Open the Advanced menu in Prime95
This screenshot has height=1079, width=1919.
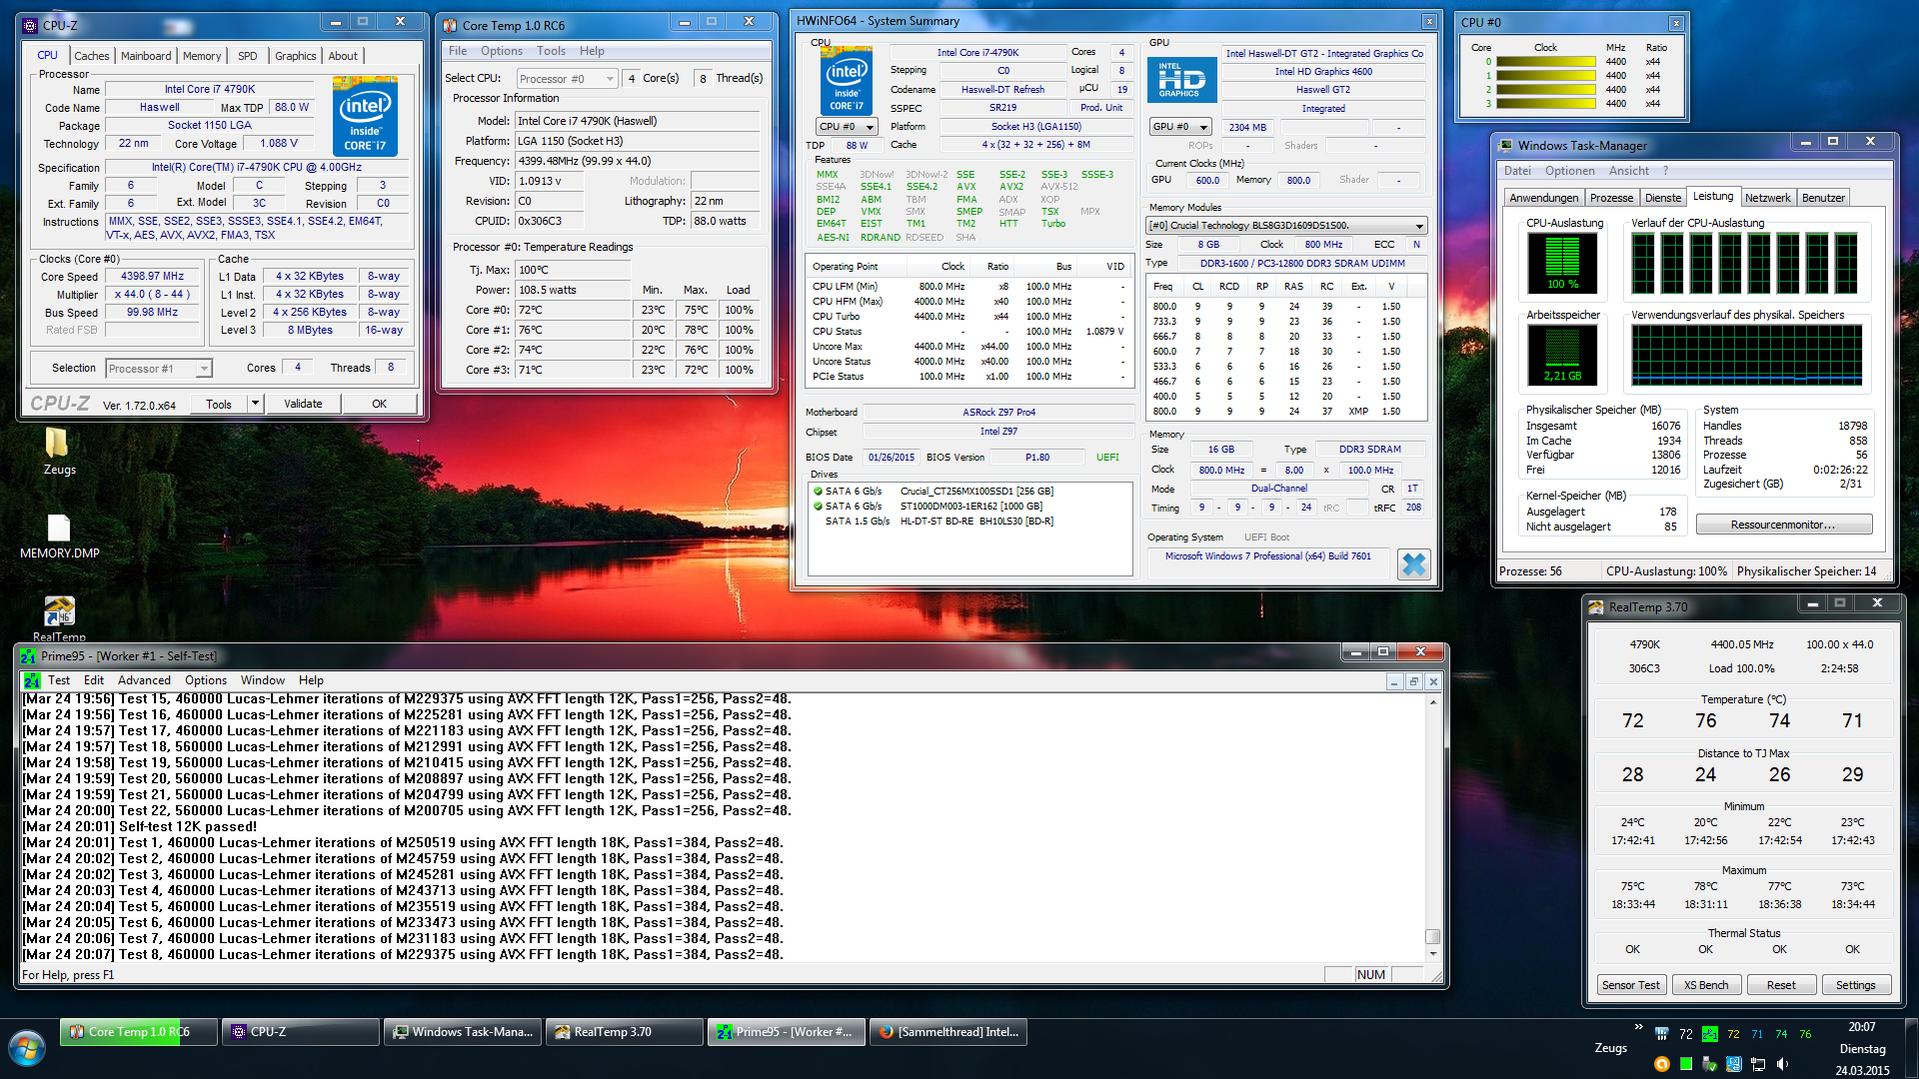144,680
